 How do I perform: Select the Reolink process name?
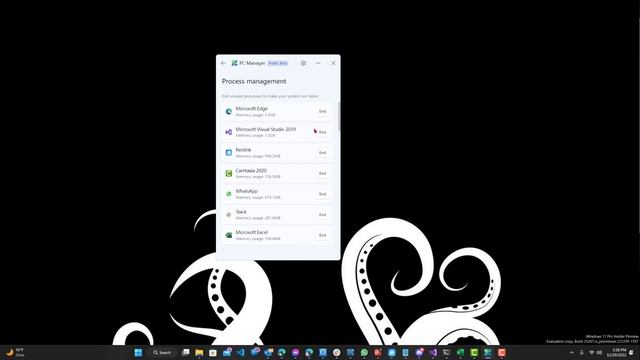(243, 150)
